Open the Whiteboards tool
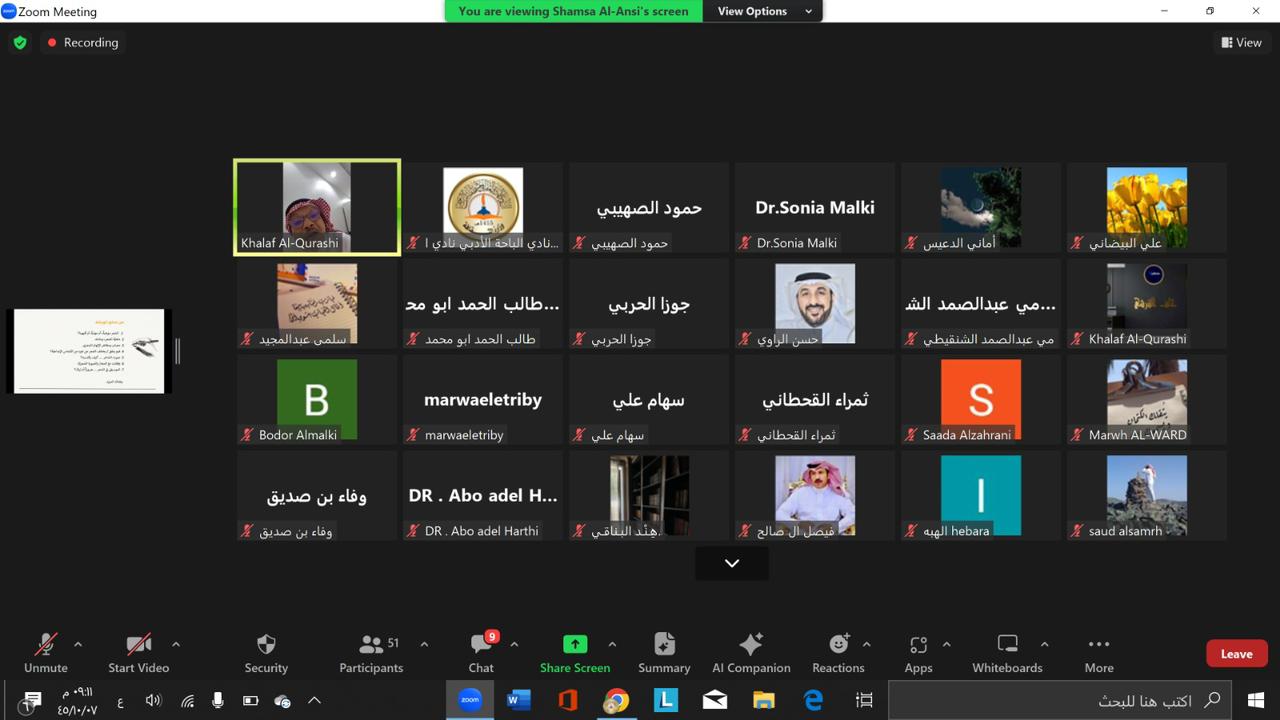This screenshot has width=1280, height=720. pos(1007,652)
